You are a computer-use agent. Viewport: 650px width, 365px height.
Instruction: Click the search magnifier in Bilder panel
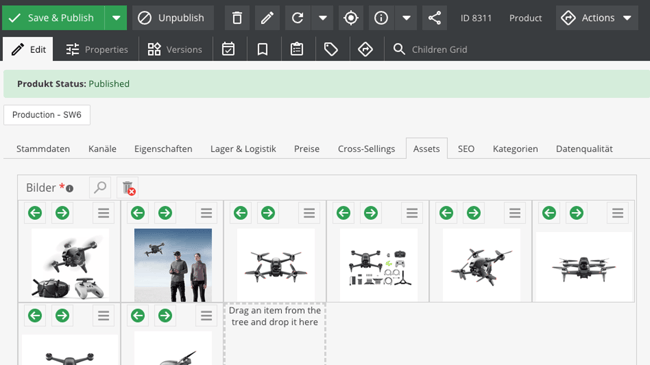100,187
